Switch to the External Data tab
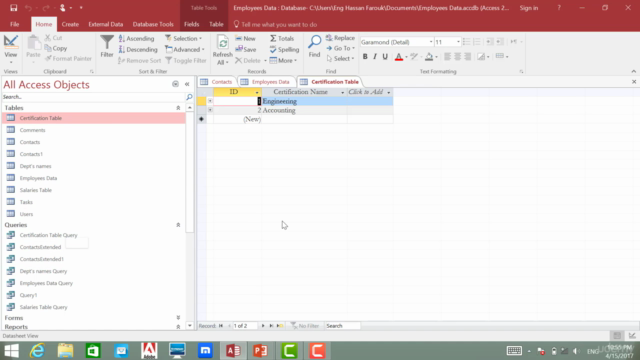Screen dimensions: 640x360 pos(106,24)
